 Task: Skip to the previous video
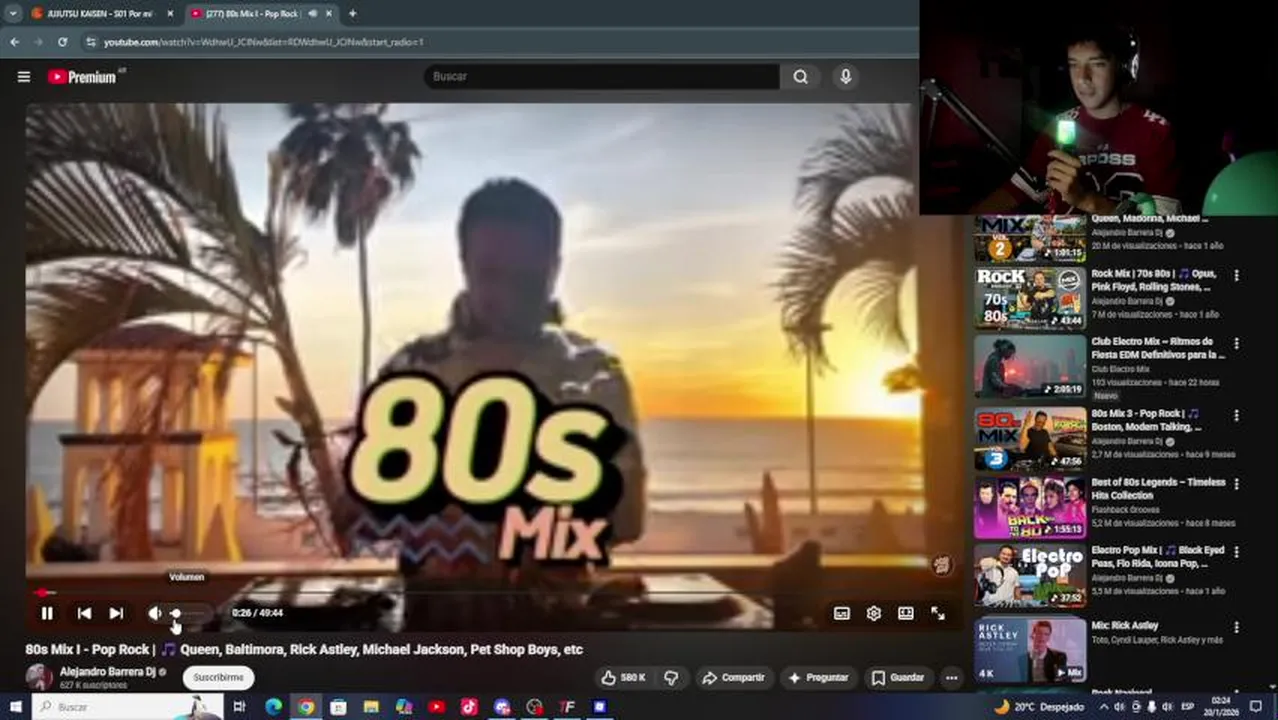84,613
